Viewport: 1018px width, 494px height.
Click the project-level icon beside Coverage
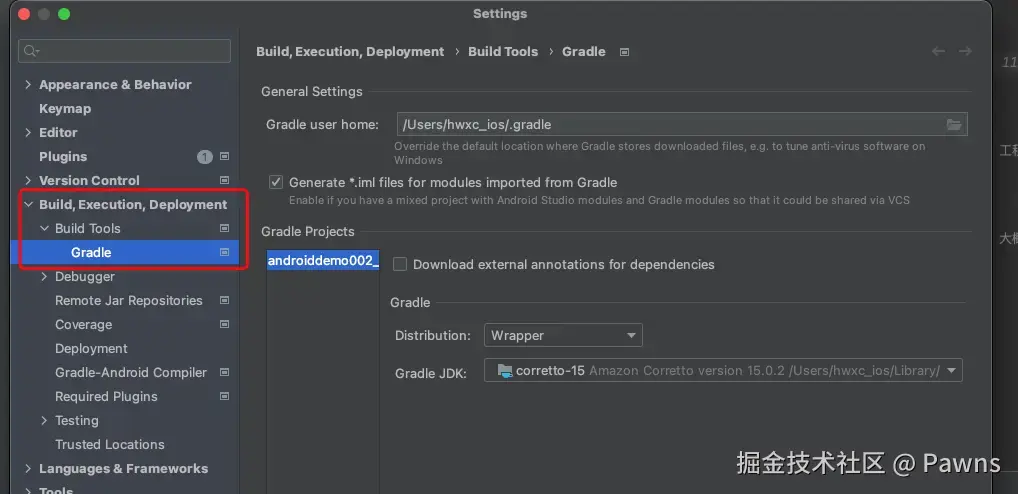[x=225, y=325]
